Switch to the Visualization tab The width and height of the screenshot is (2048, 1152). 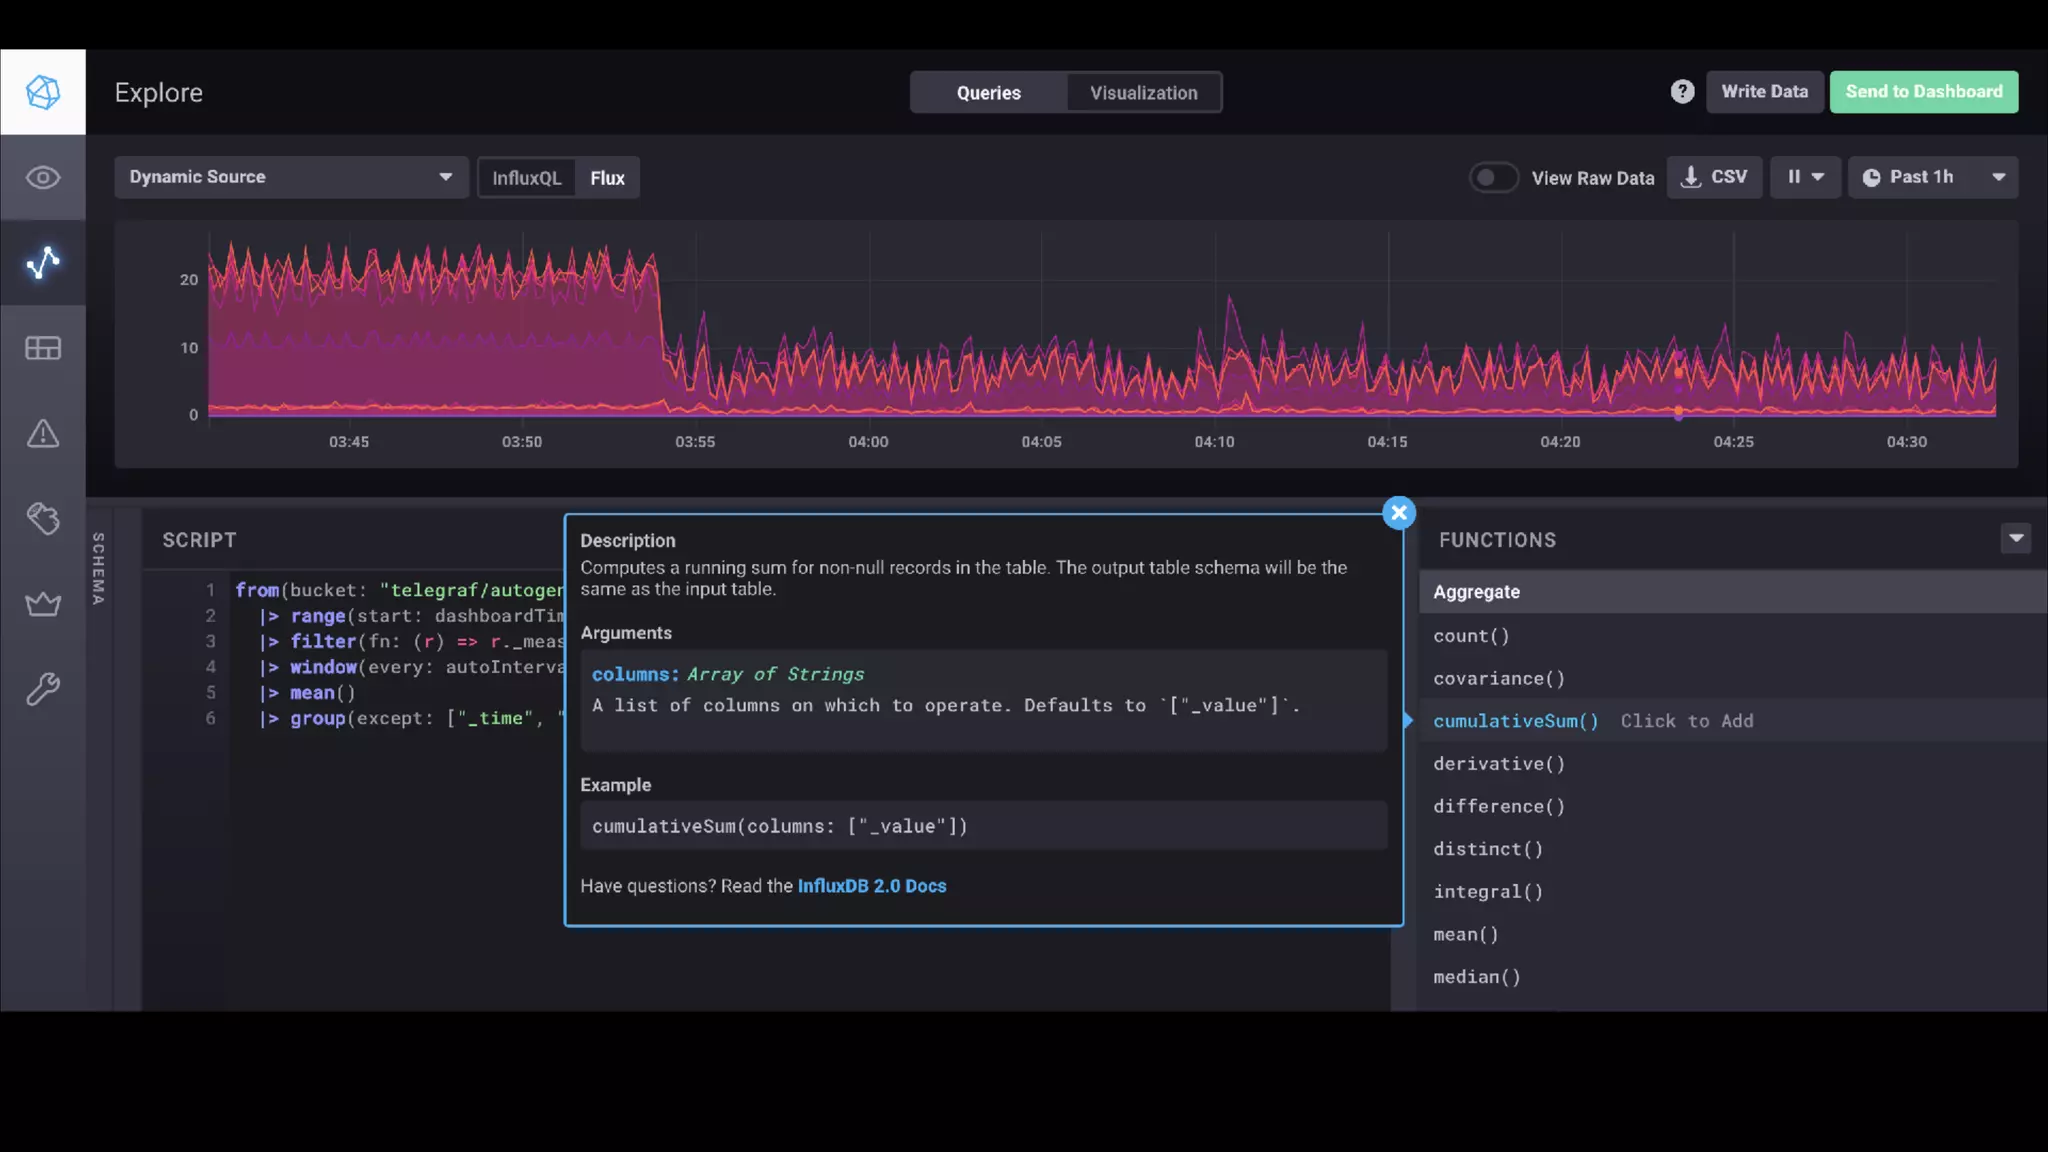[1143, 93]
